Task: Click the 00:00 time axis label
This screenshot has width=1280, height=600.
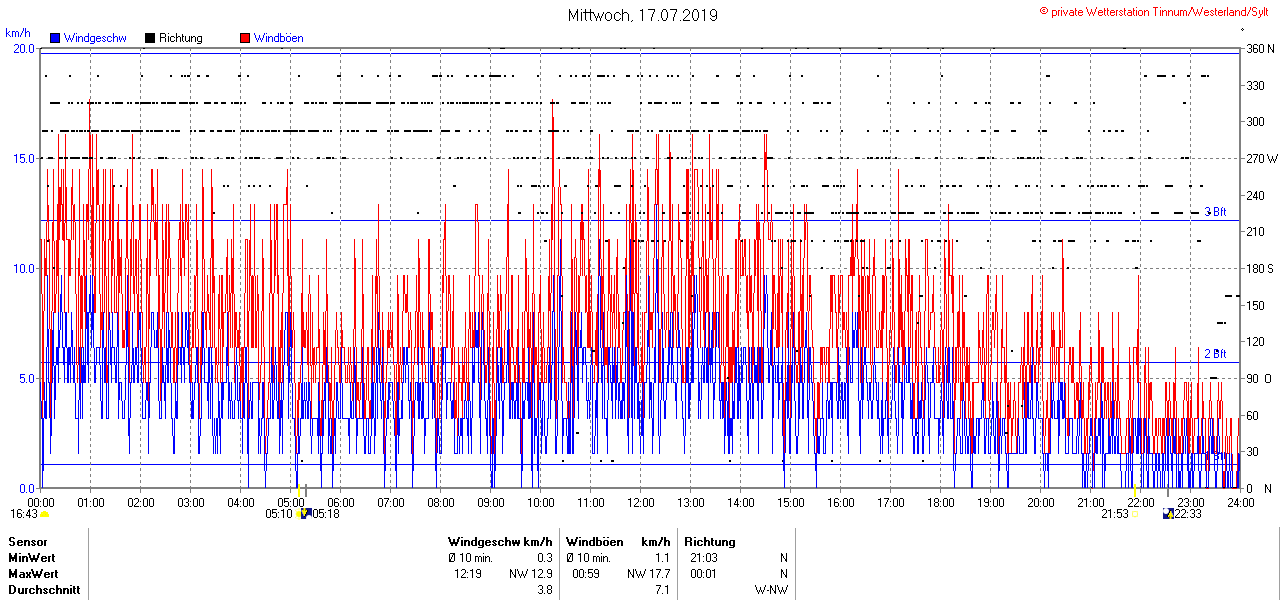Action: click(41, 502)
